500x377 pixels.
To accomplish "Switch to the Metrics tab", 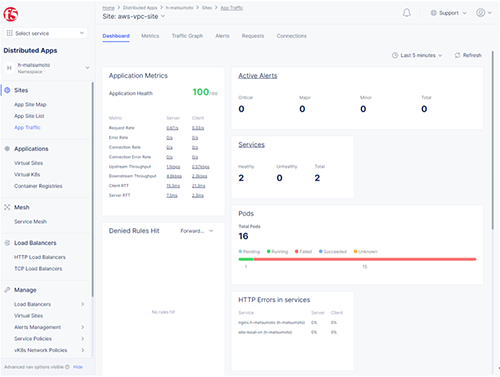I will tap(150, 36).
